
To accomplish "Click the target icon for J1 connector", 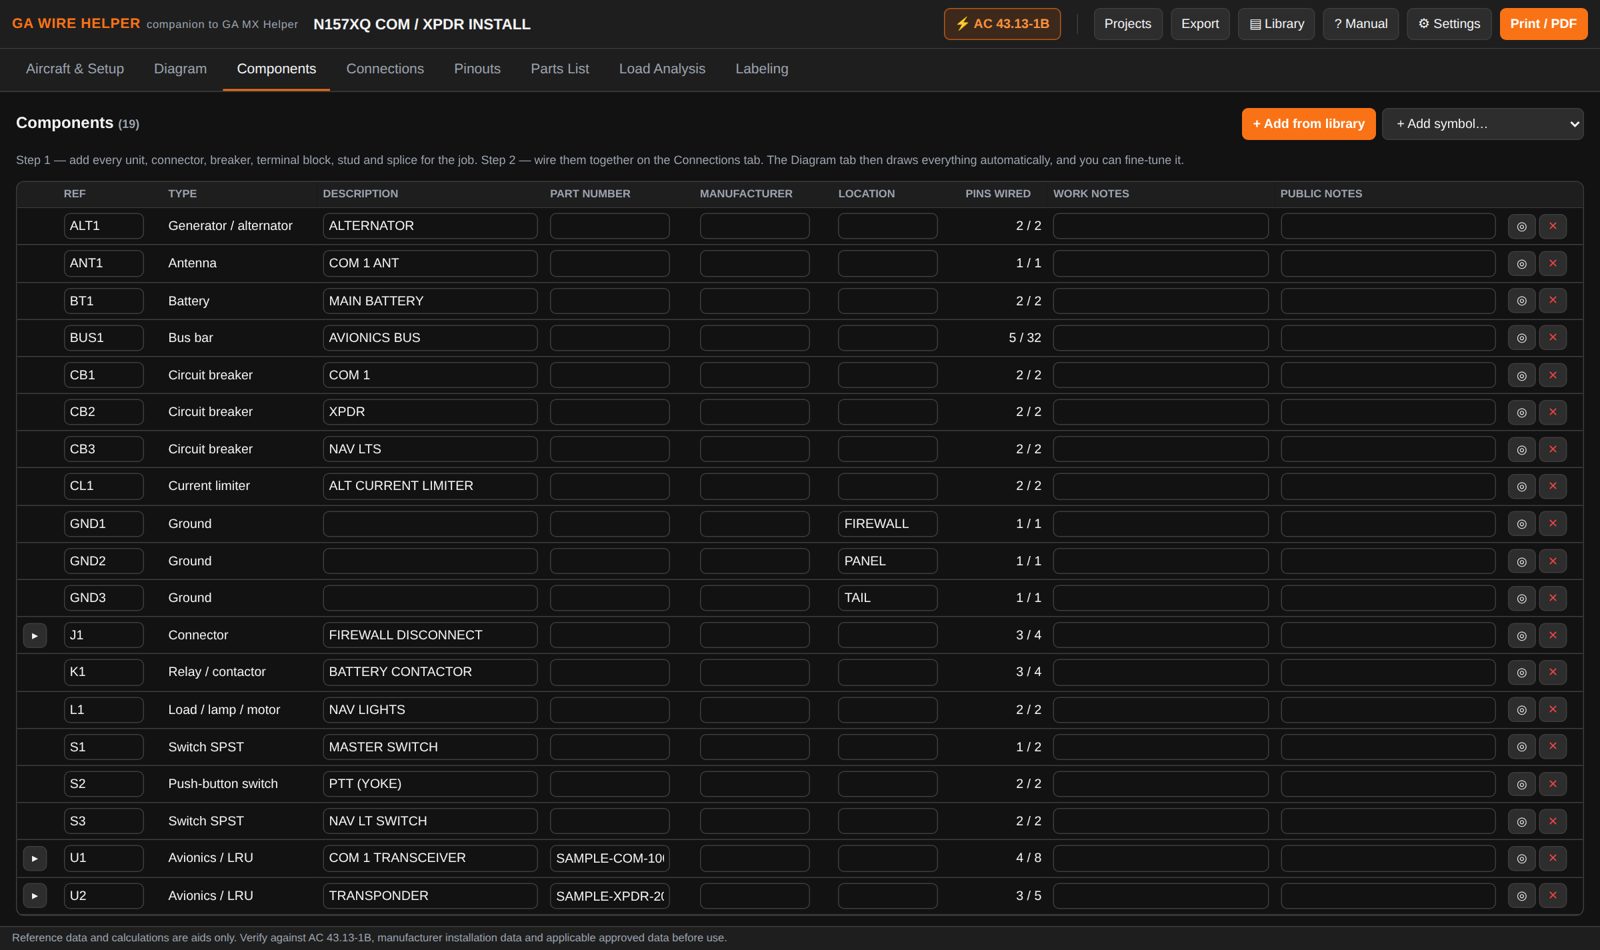I will pos(1521,635).
